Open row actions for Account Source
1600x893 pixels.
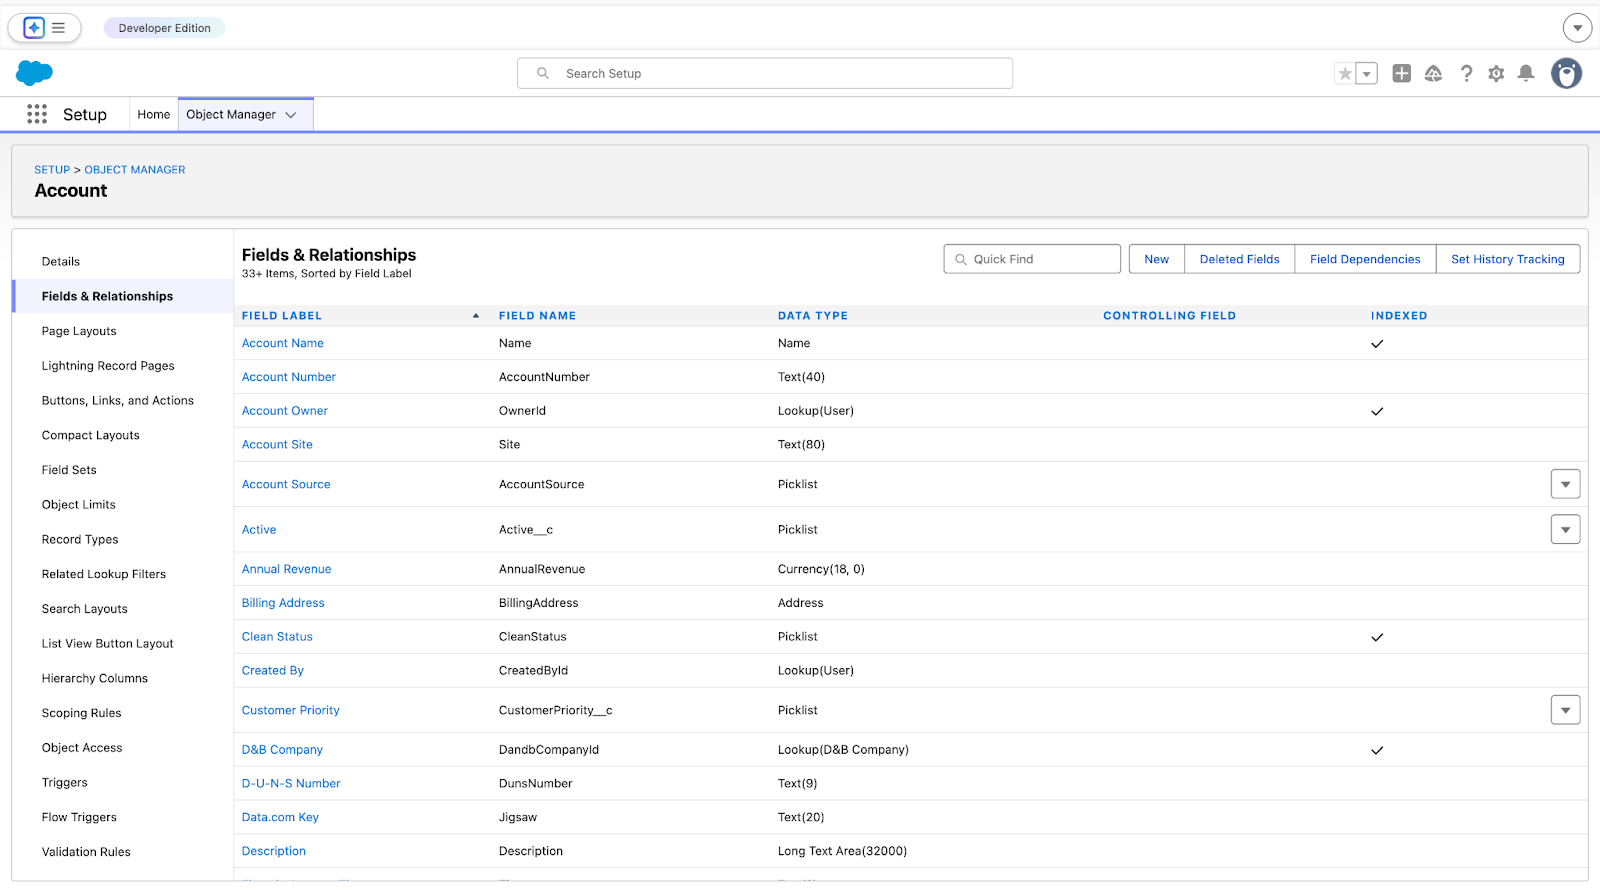(1565, 484)
